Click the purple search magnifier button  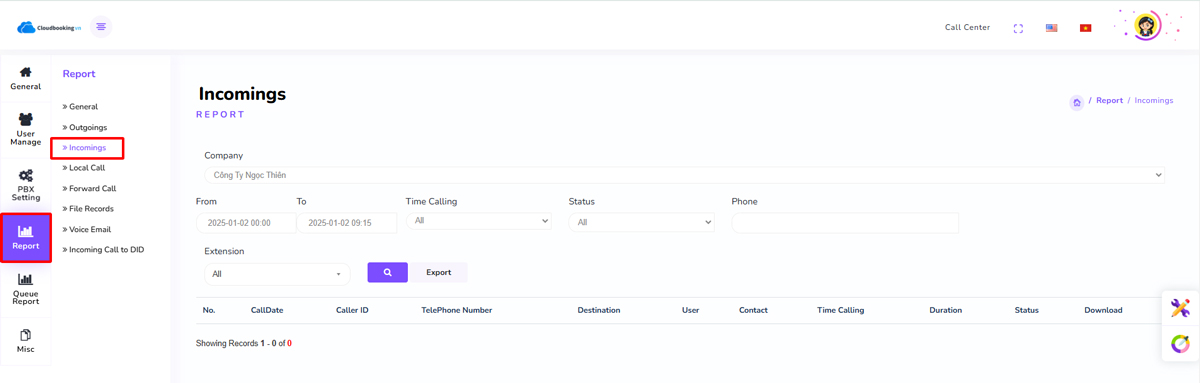coord(388,272)
